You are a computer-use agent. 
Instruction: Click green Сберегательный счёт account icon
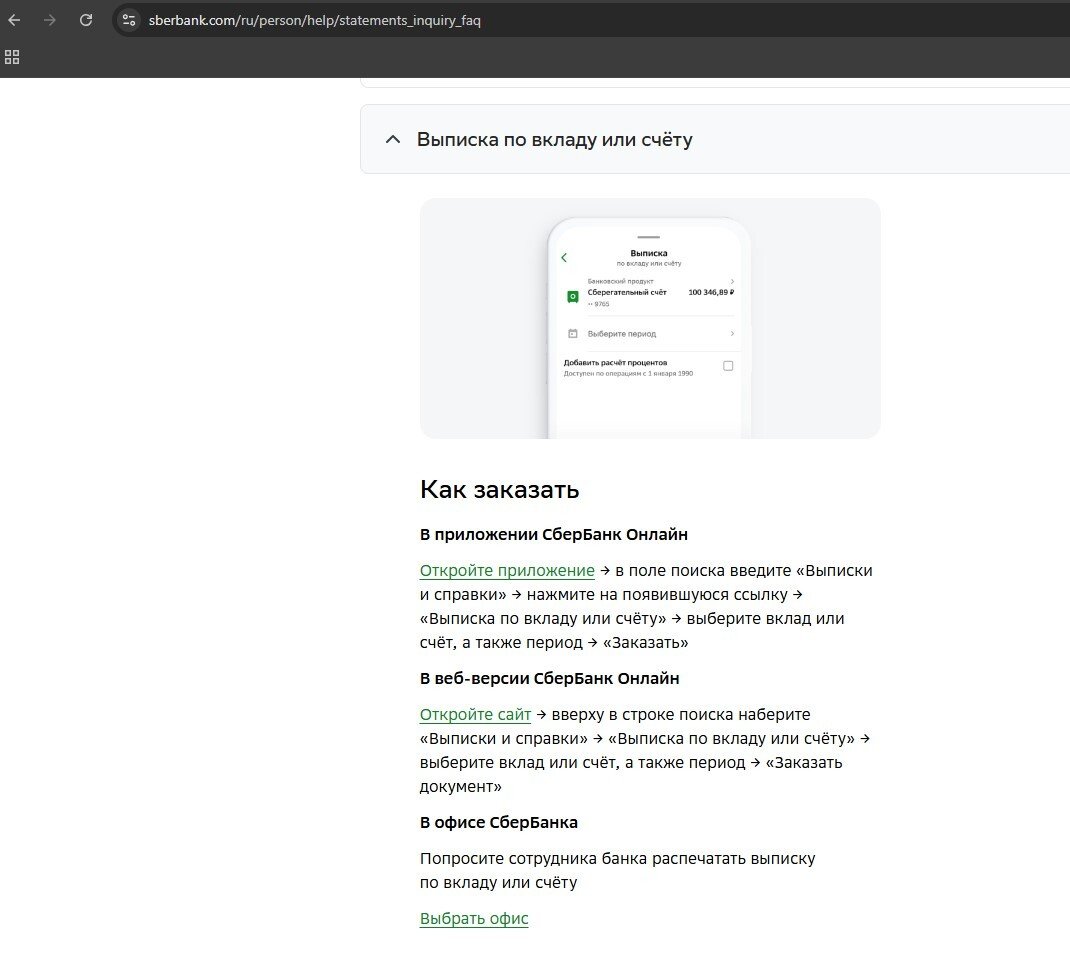[x=573, y=297]
